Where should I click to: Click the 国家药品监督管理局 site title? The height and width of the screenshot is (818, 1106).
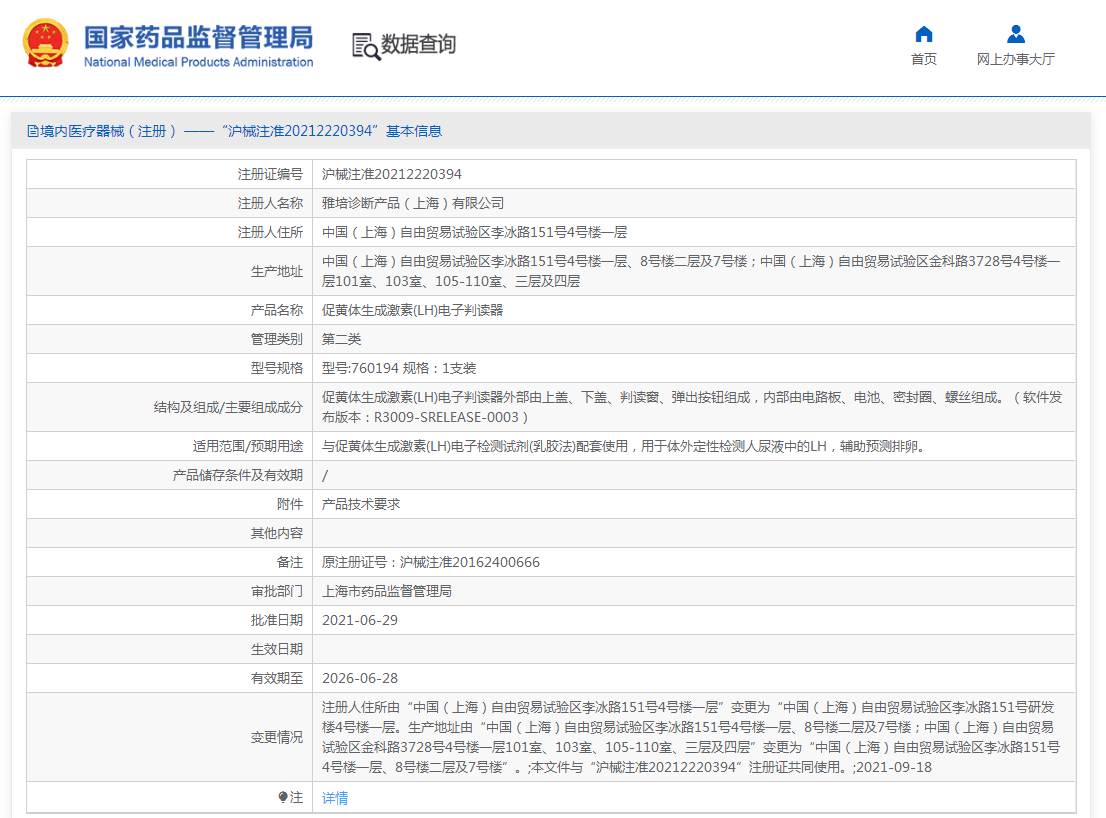(198, 37)
